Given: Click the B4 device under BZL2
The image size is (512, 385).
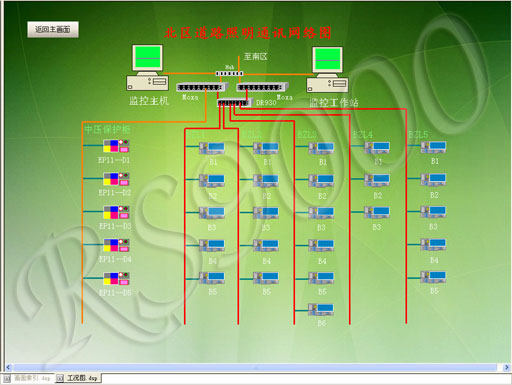Looking at the screenshot, I should coord(266,246).
